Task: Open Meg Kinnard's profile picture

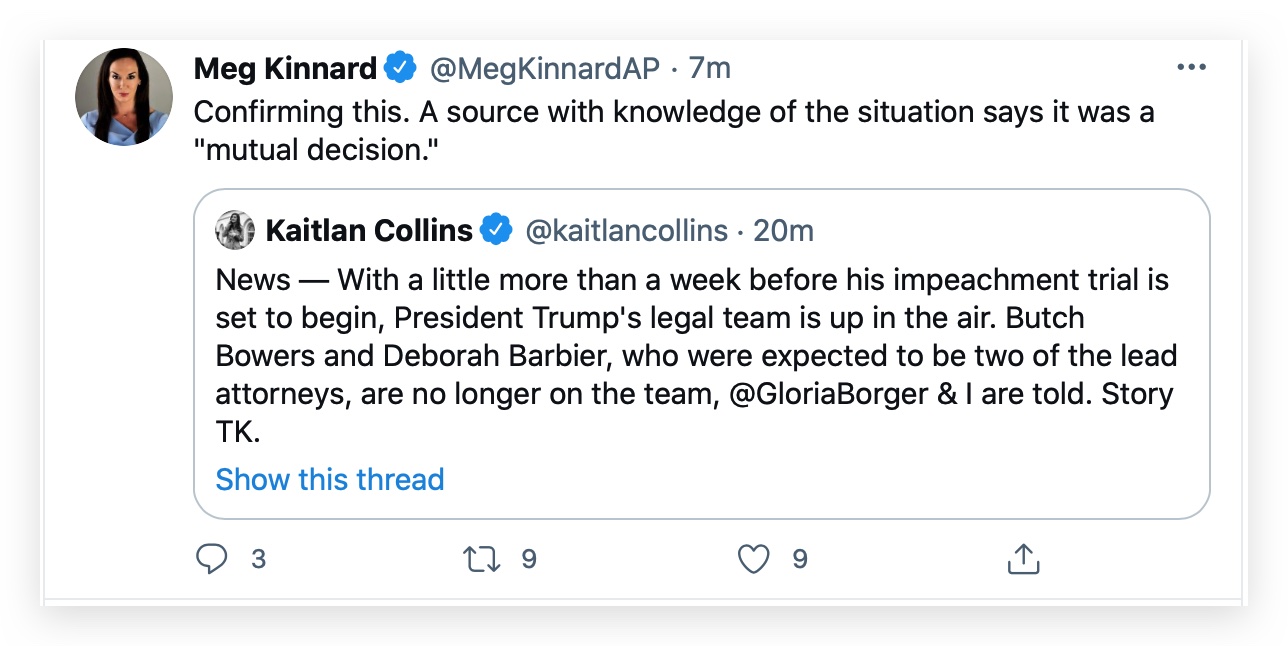Action: coord(124,97)
